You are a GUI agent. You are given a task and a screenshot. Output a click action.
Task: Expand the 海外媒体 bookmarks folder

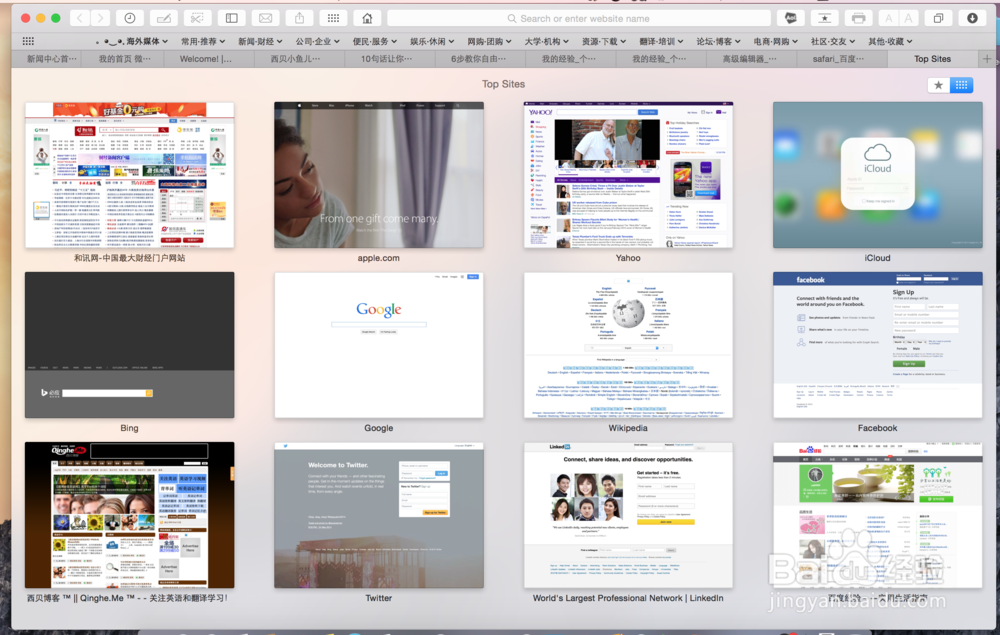(x=131, y=41)
